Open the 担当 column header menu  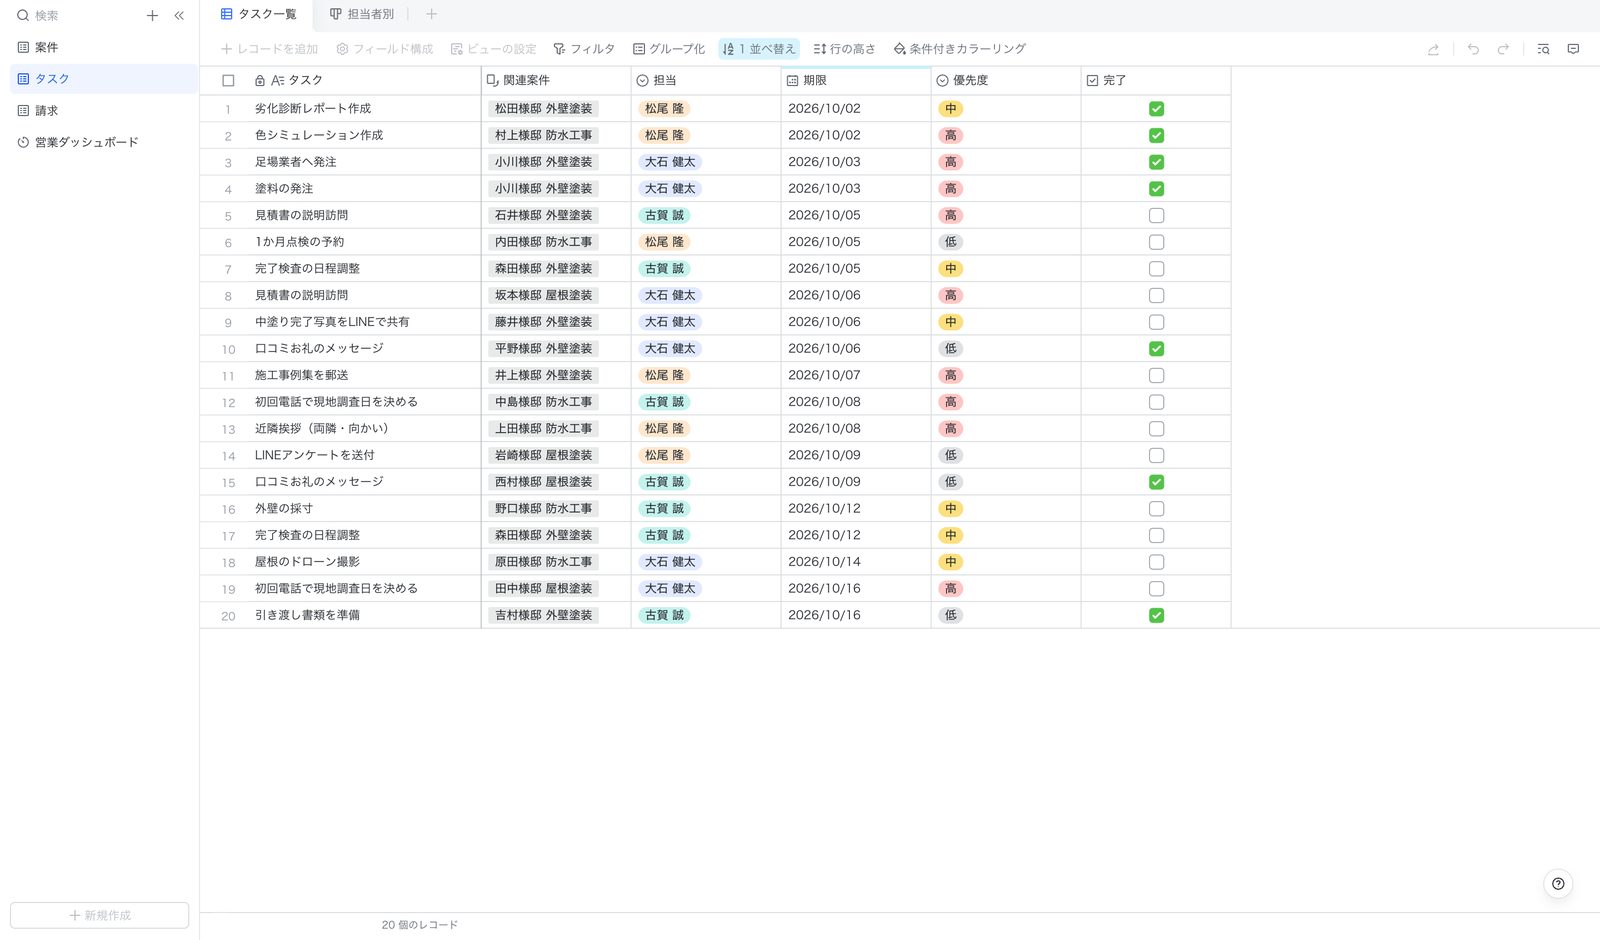706,81
